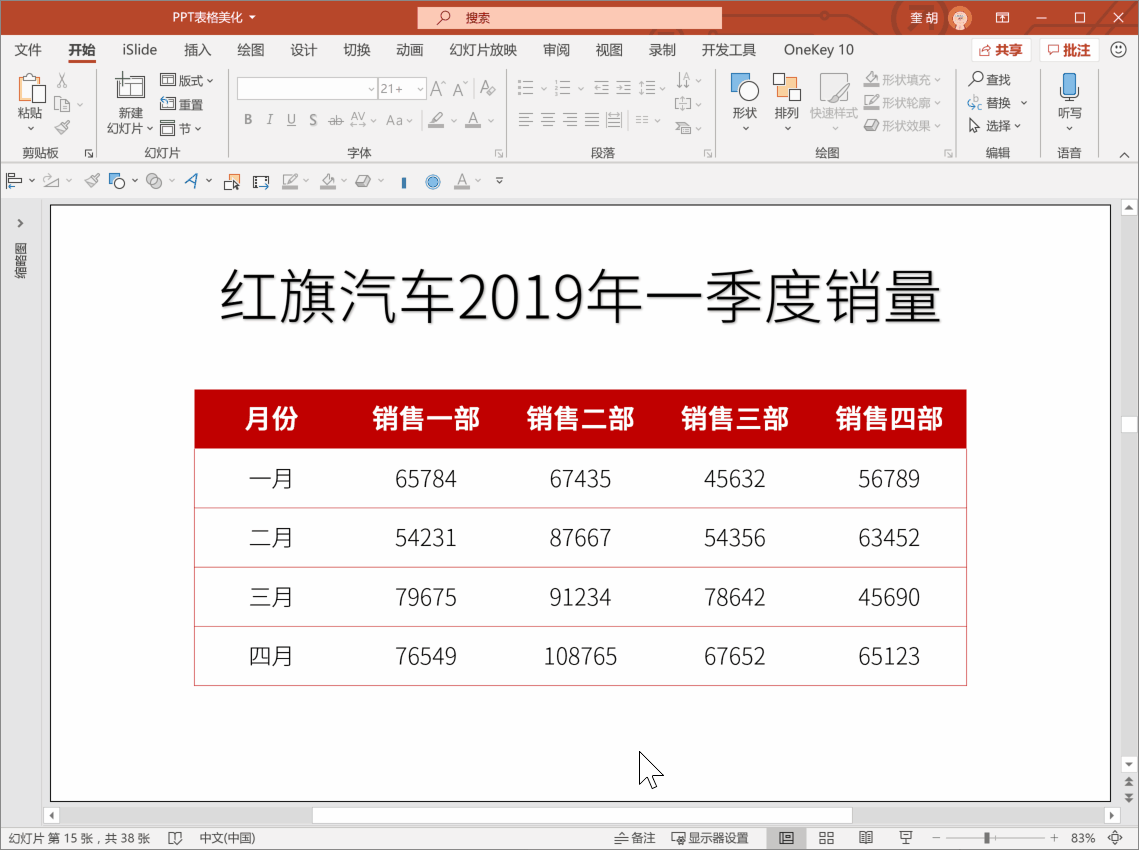Increase font size with large A icon
Screen dimensions: 1139x850
(x=437, y=89)
